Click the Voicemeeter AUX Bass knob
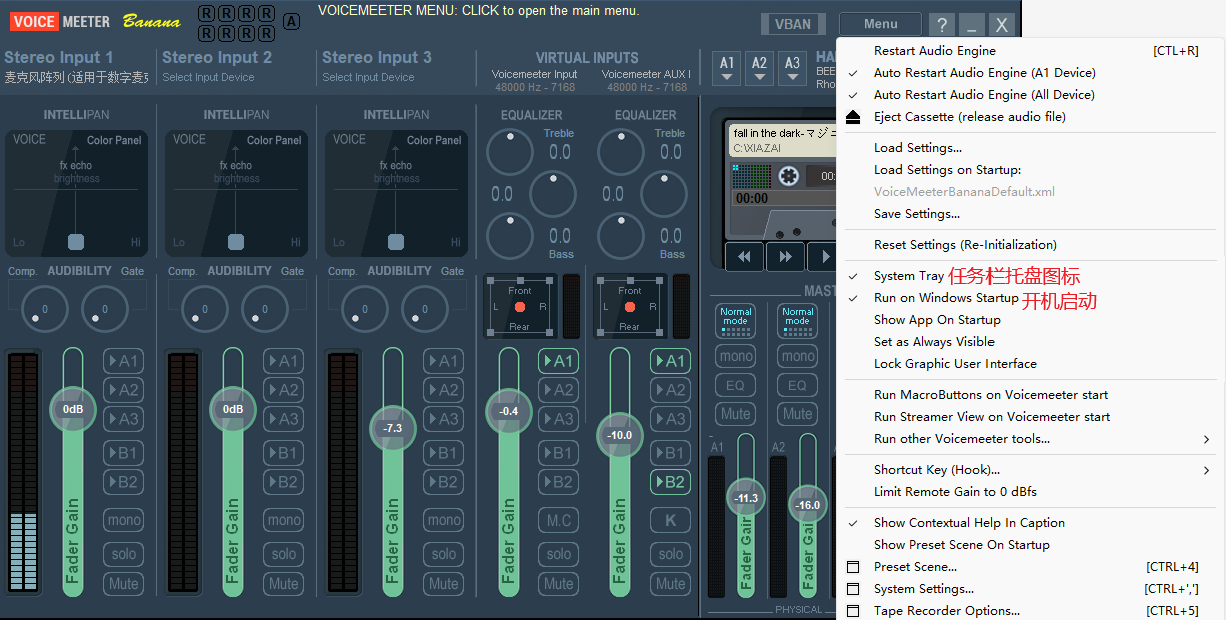 (621, 236)
